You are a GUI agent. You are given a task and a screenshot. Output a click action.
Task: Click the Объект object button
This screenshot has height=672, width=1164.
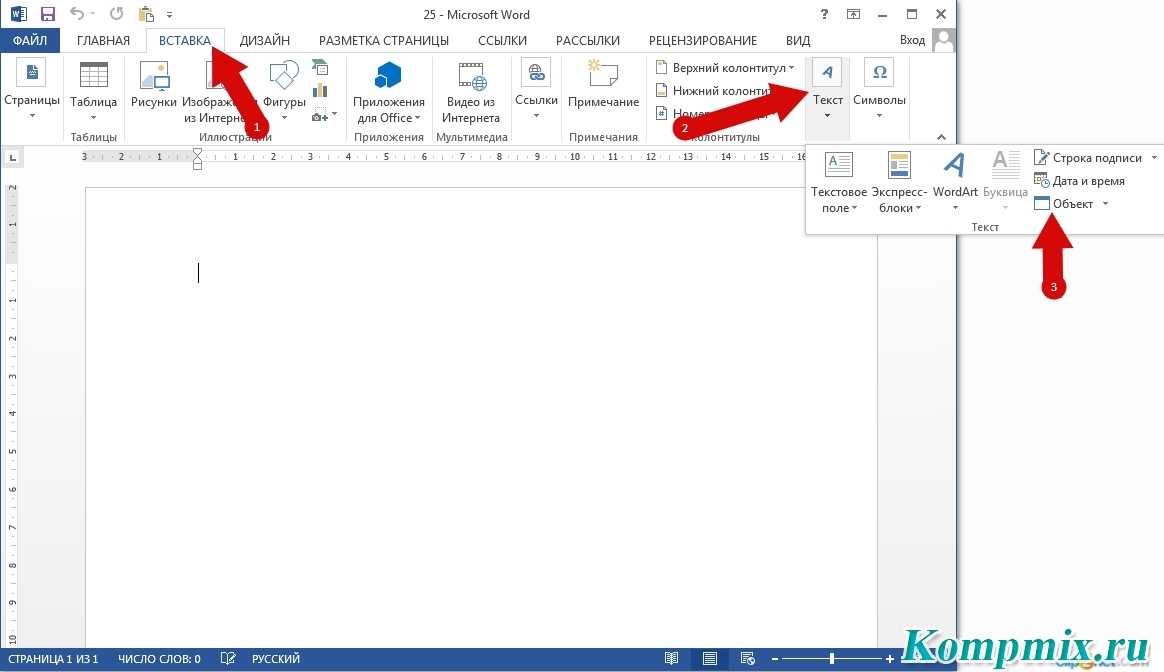[x=1064, y=203]
